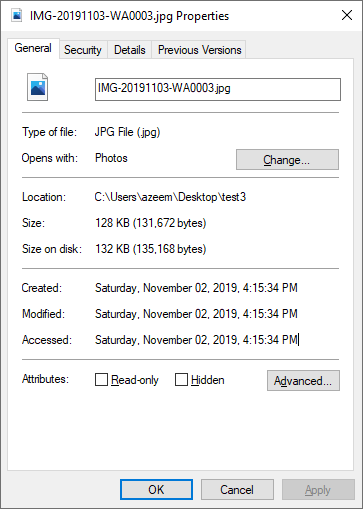Go to the General tab

click(x=33, y=49)
